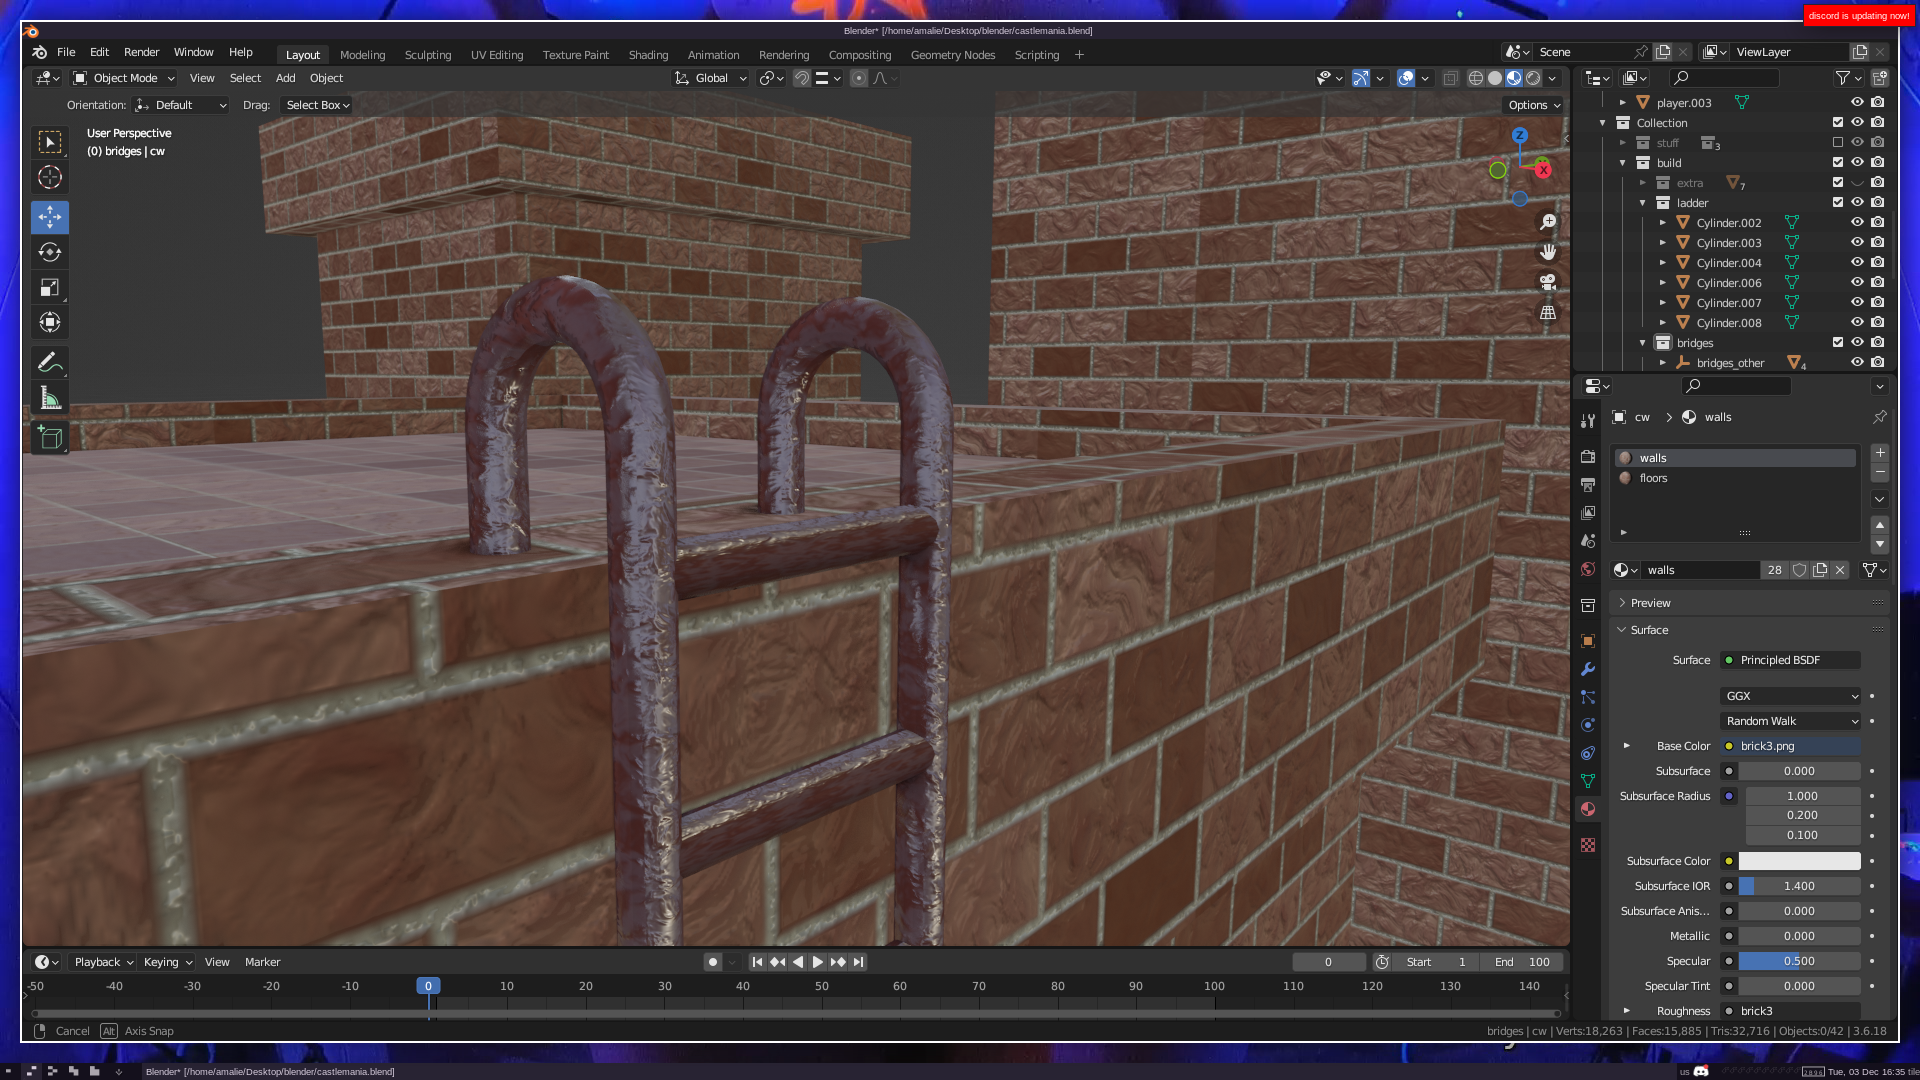Viewport: 1920px width, 1080px height.
Task: Uncheck the ladder collection checkbox
Action: (1838, 203)
